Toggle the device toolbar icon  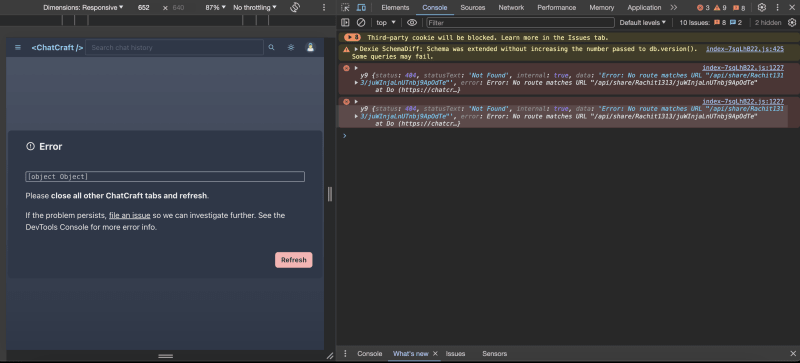click(x=361, y=8)
